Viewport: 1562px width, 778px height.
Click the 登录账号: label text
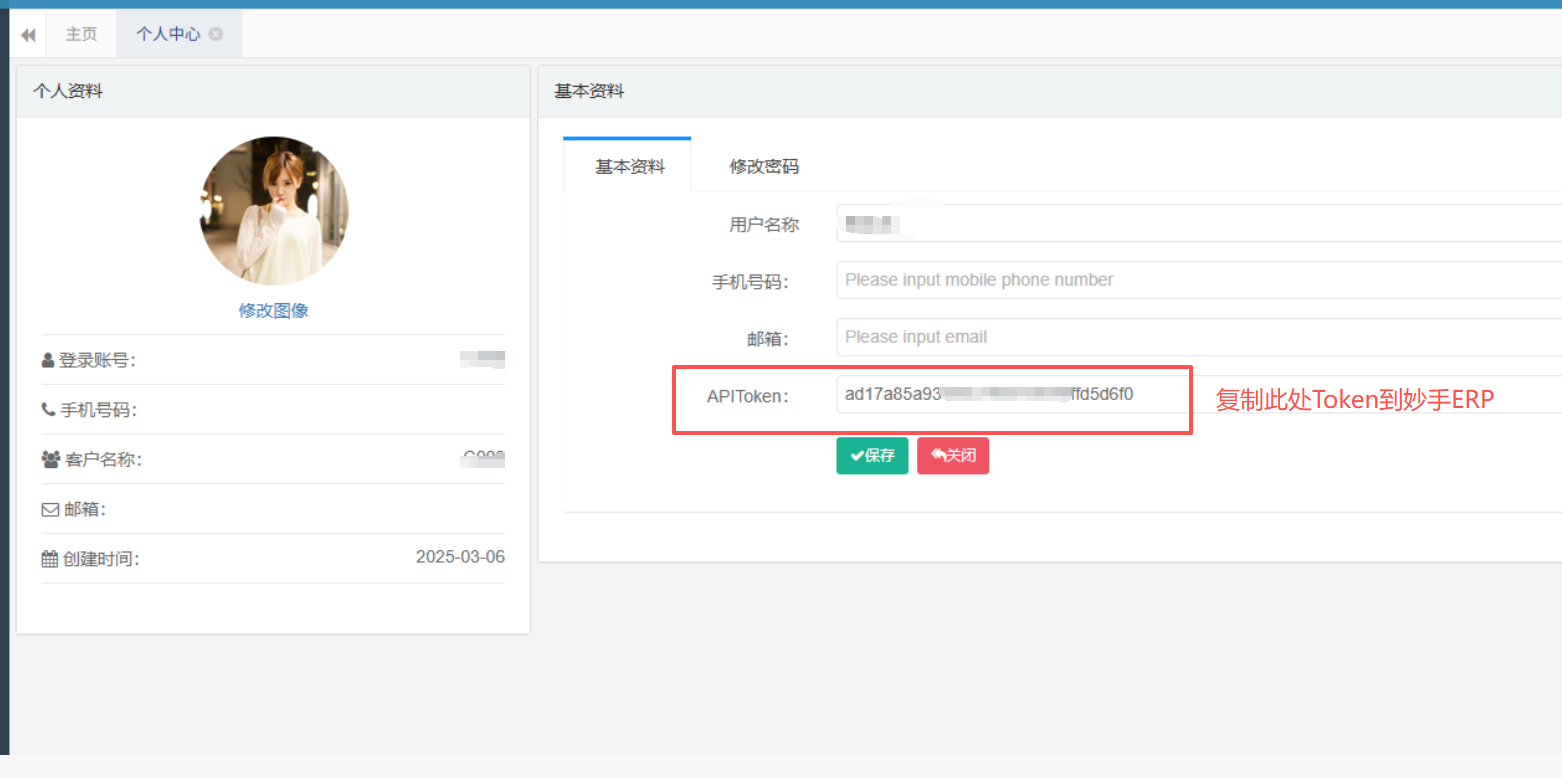[97, 360]
